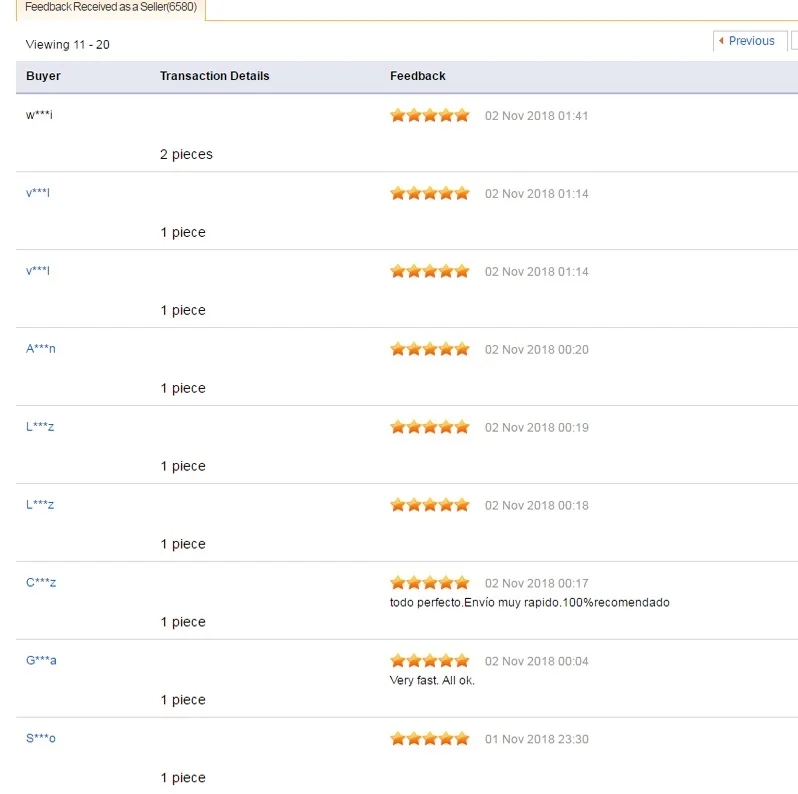798x794 pixels.
Task: Click the first v***l buyer link
Action: click(38, 193)
